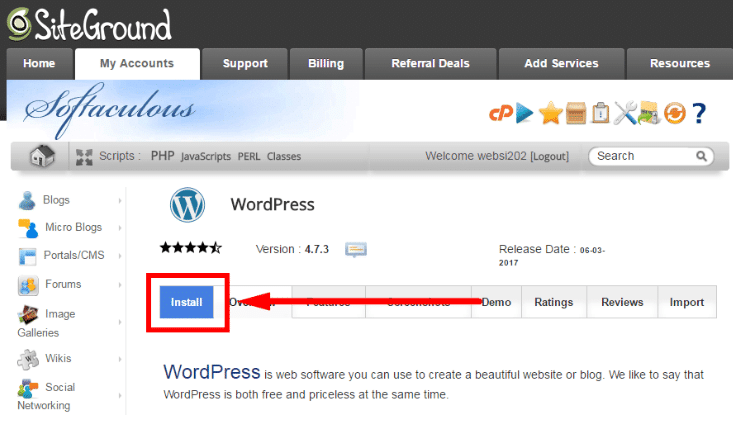Image resolution: width=733 pixels, height=422 pixels.
Task: Click the Social Networking category icon
Action: (28, 388)
